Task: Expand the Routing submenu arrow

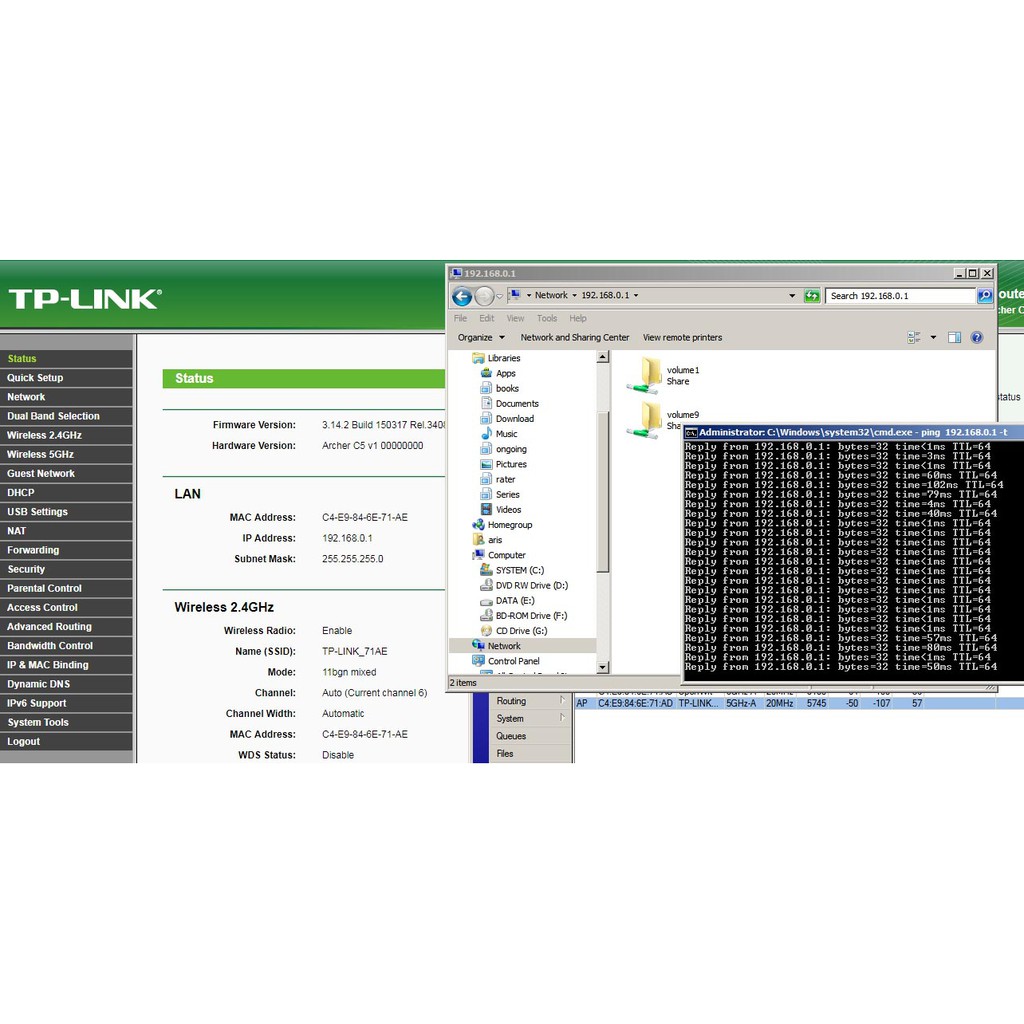Action: coord(562,700)
